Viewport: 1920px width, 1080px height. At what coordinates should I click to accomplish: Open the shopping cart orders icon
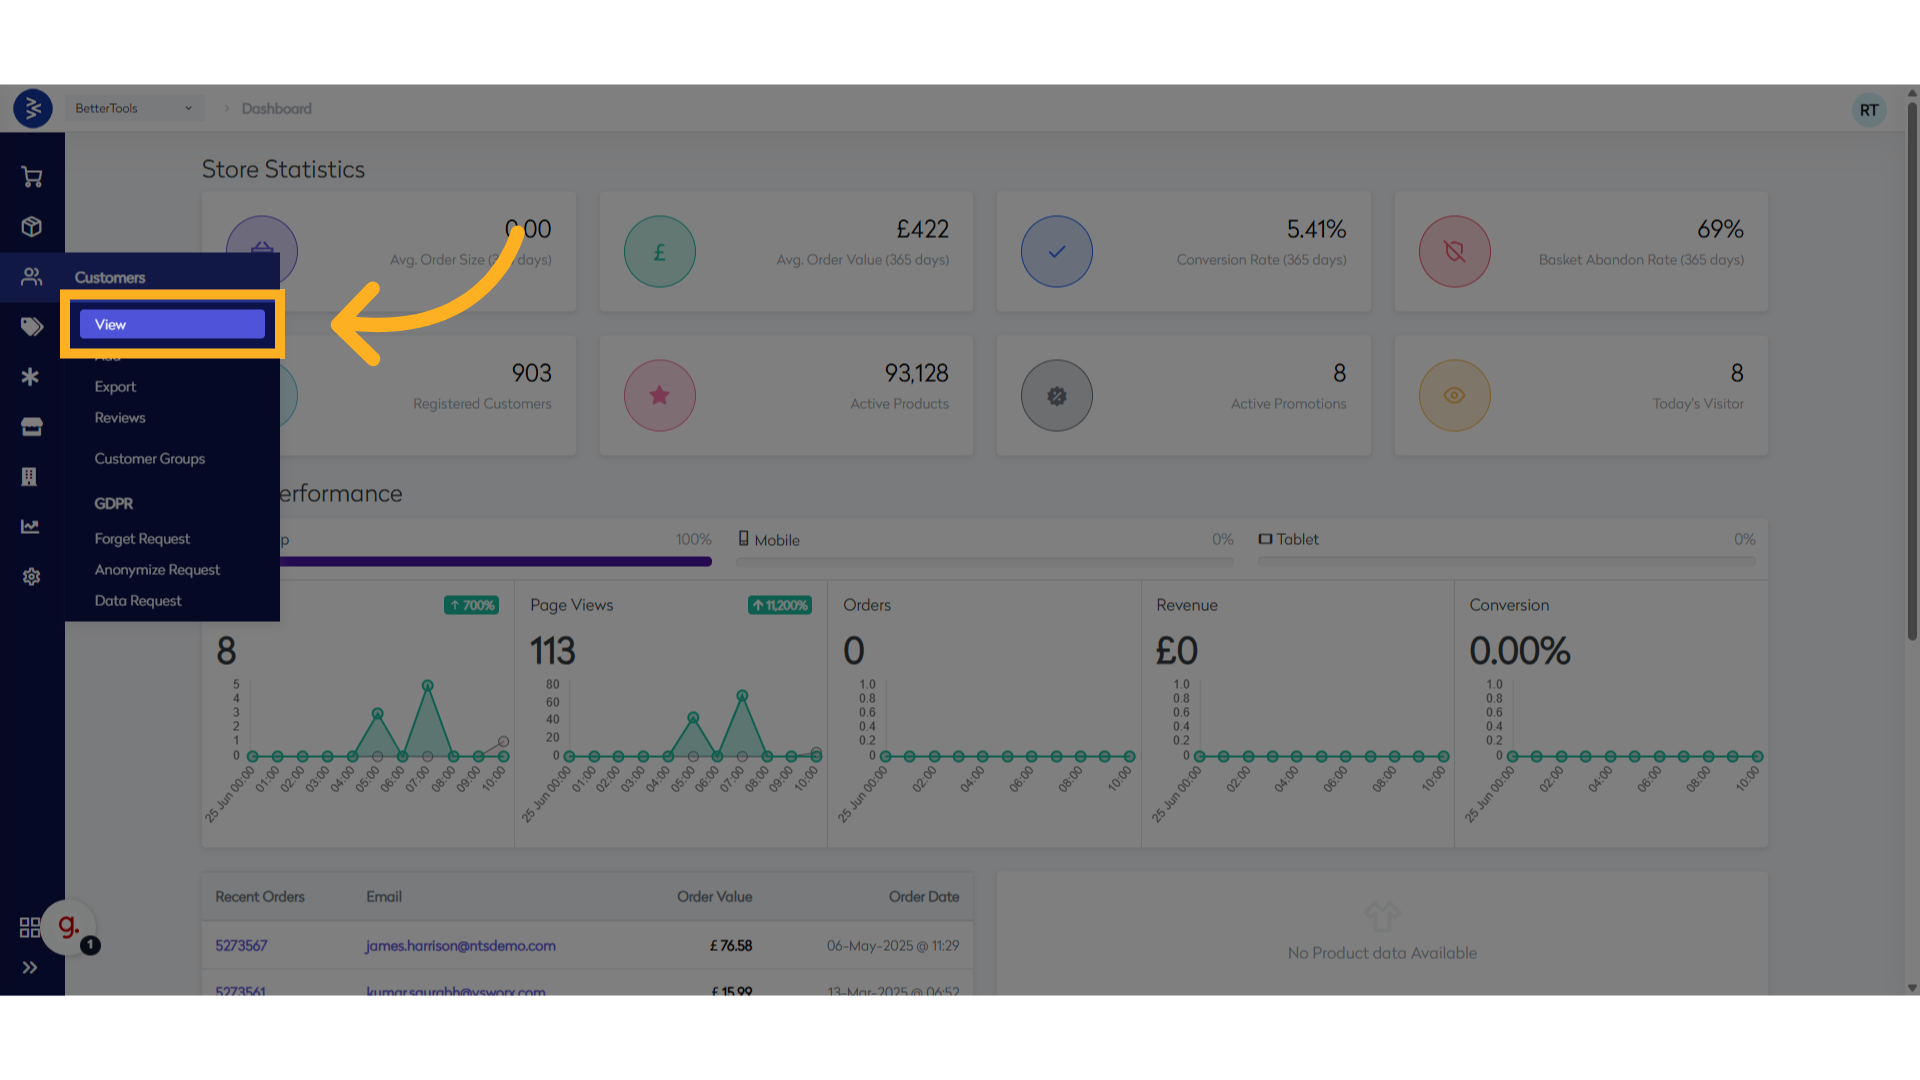coord(32,178)
